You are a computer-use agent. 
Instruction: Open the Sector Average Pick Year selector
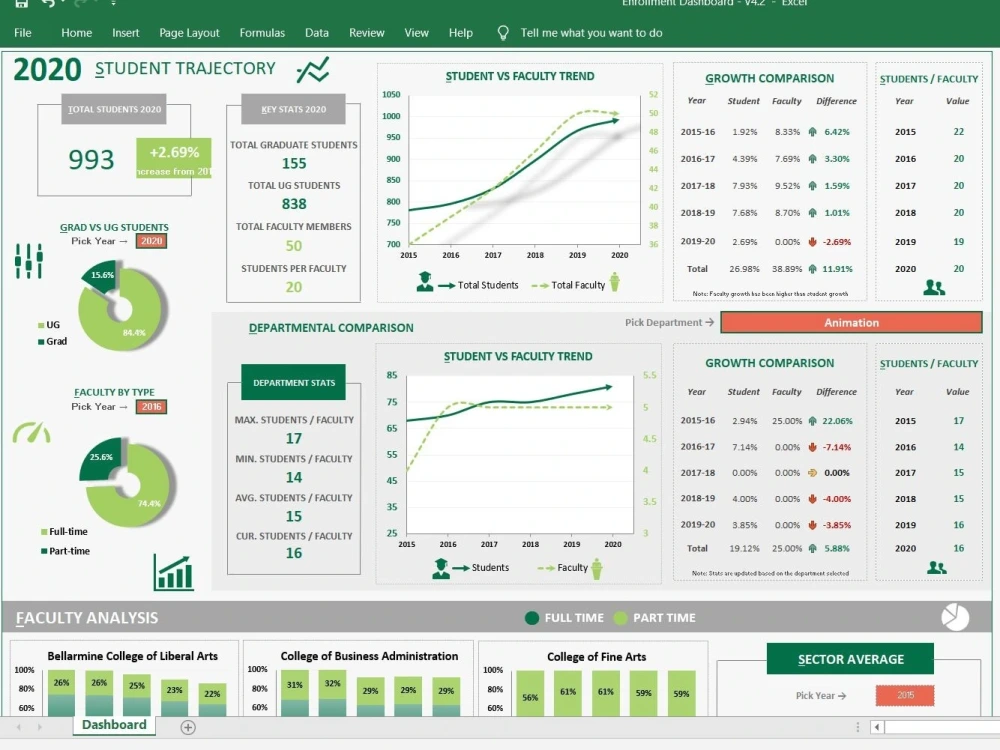(904, 695)
